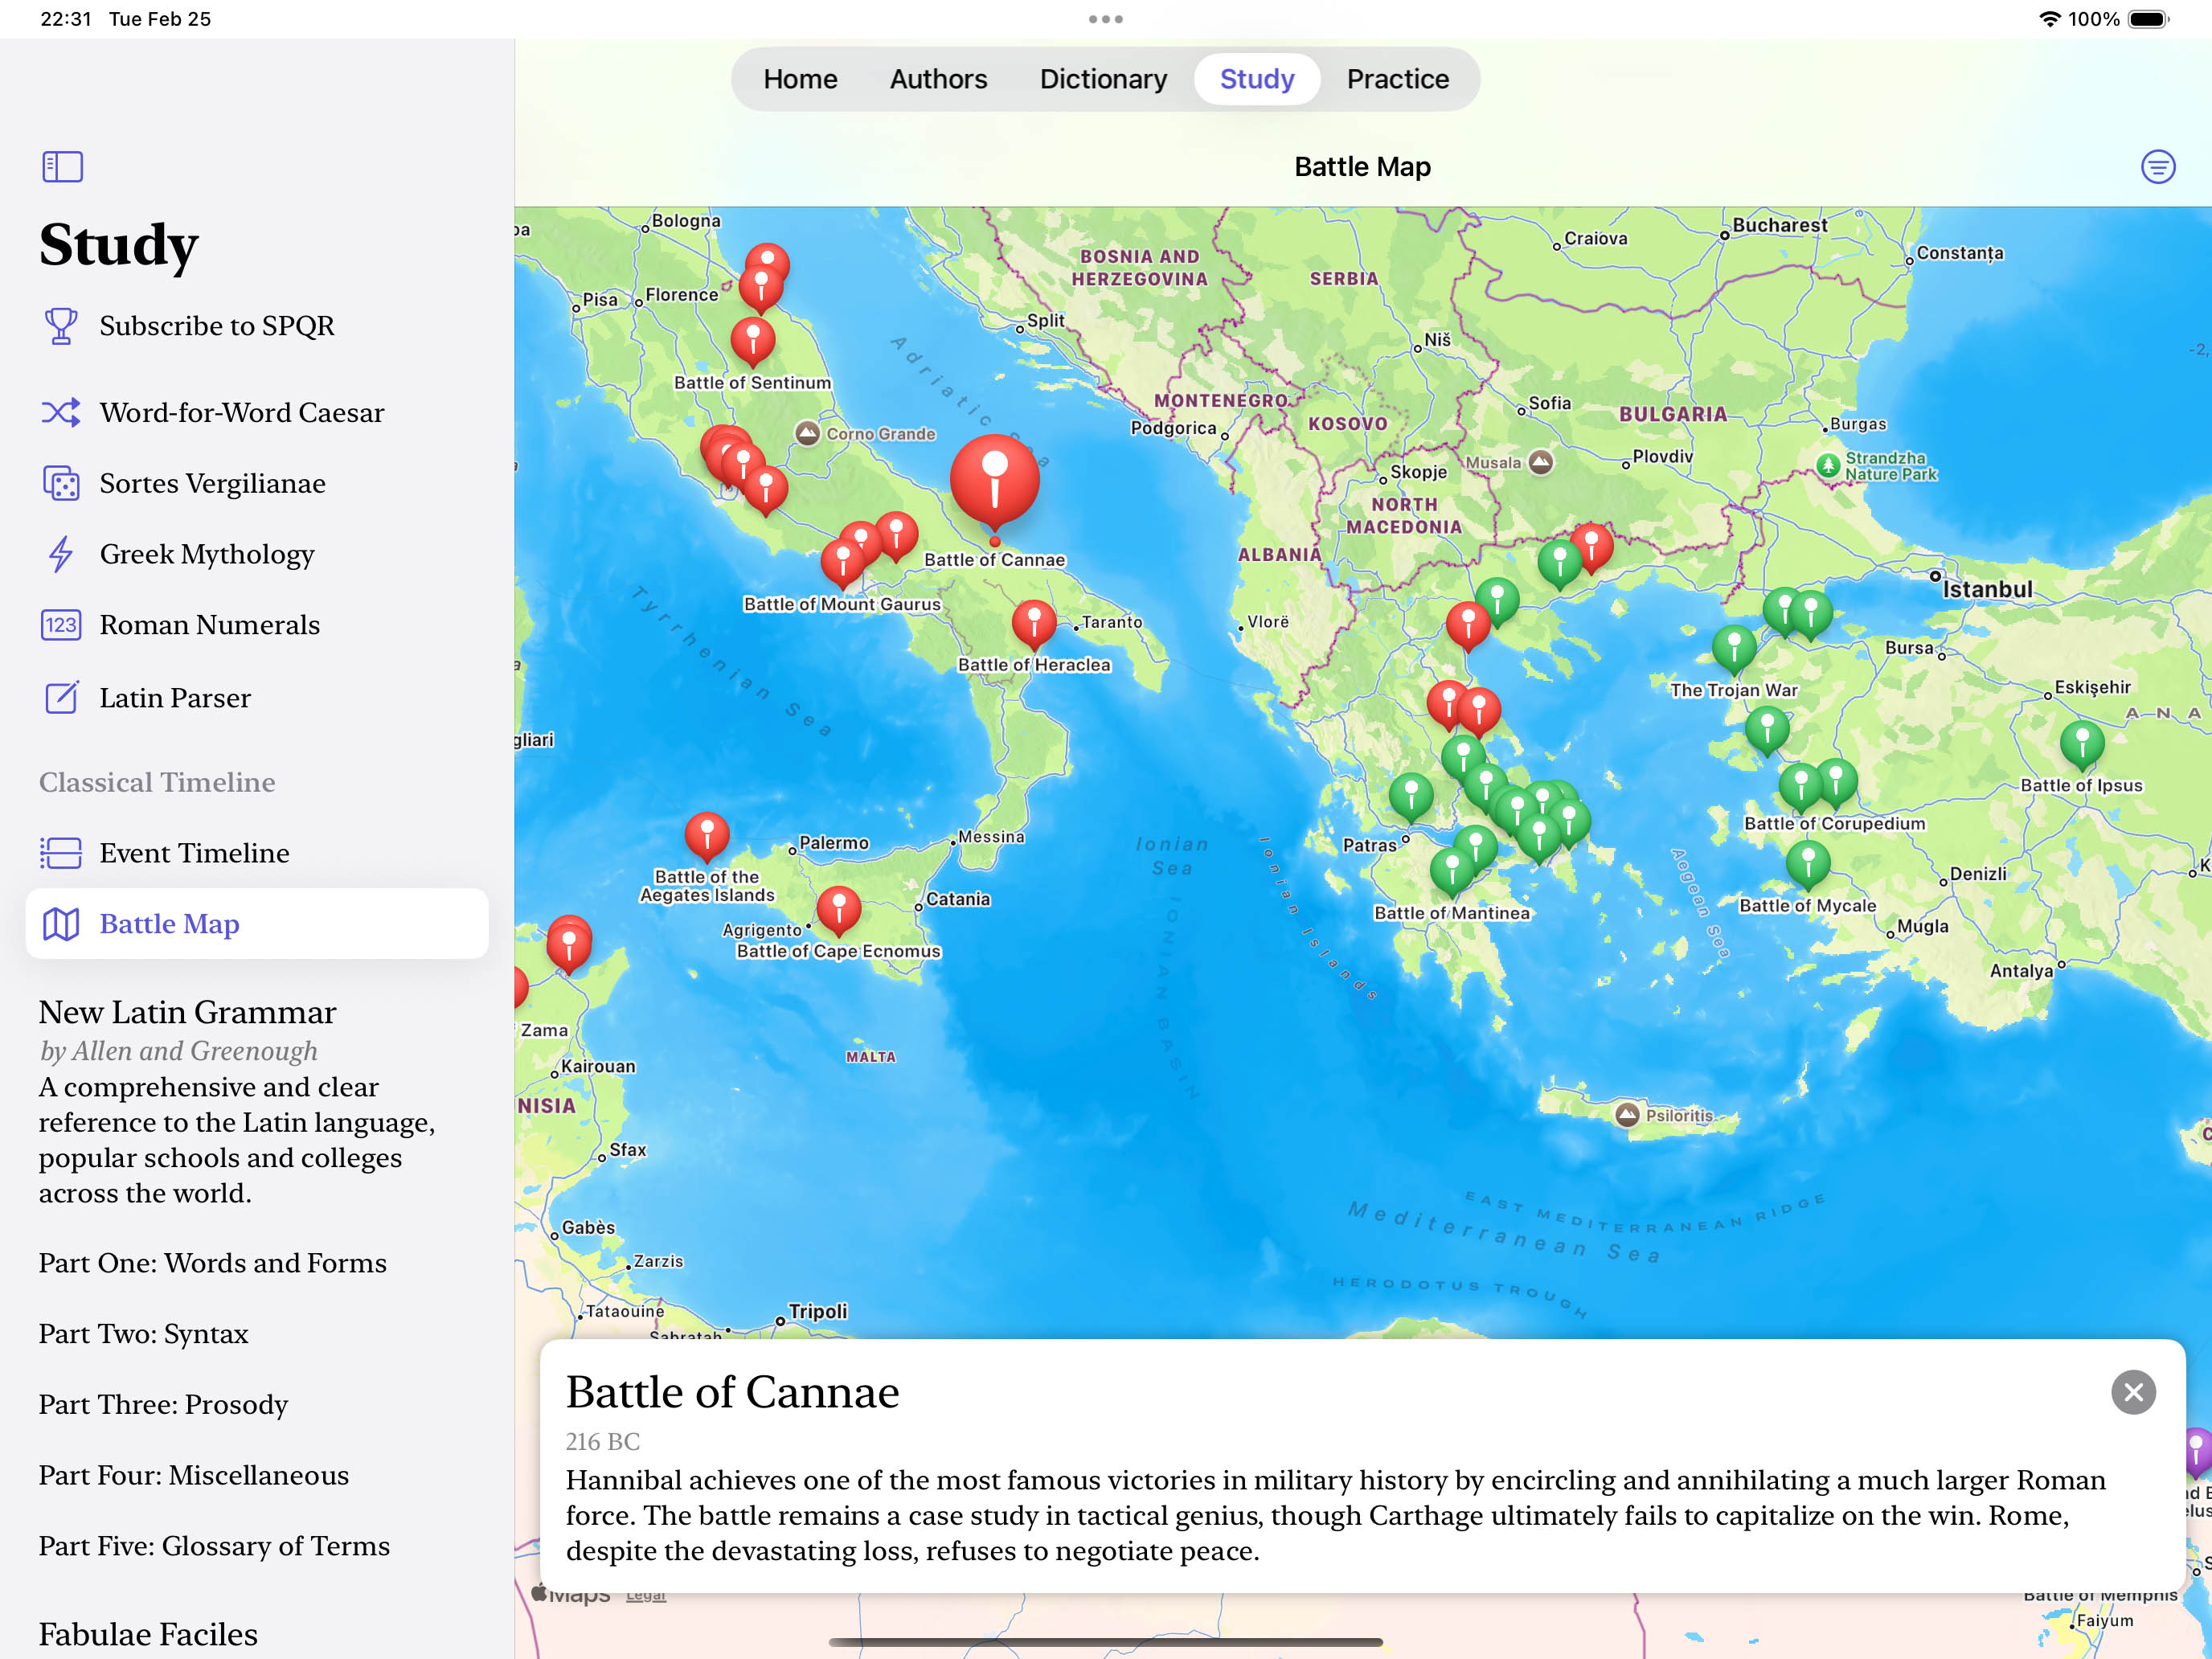
Task: Click the timeline icon for Event Timeline
Action: (x=61, y=853)
